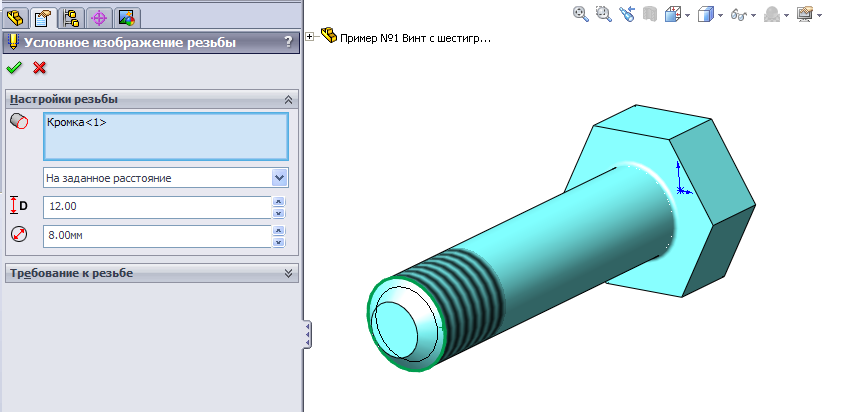Expand the Пример №1 Винт flyout tree

tap(310, 37)
